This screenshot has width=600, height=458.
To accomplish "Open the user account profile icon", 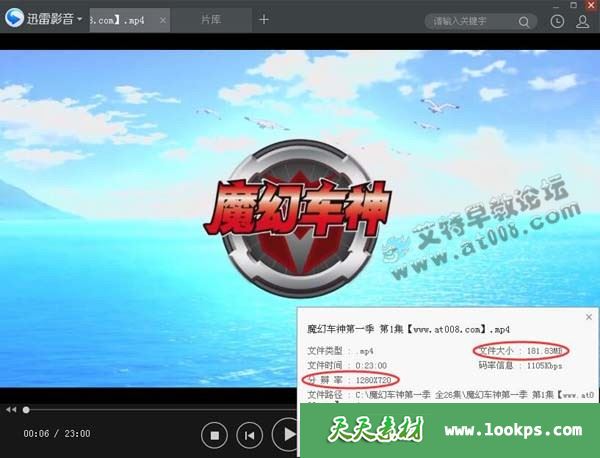I will 583,20.
